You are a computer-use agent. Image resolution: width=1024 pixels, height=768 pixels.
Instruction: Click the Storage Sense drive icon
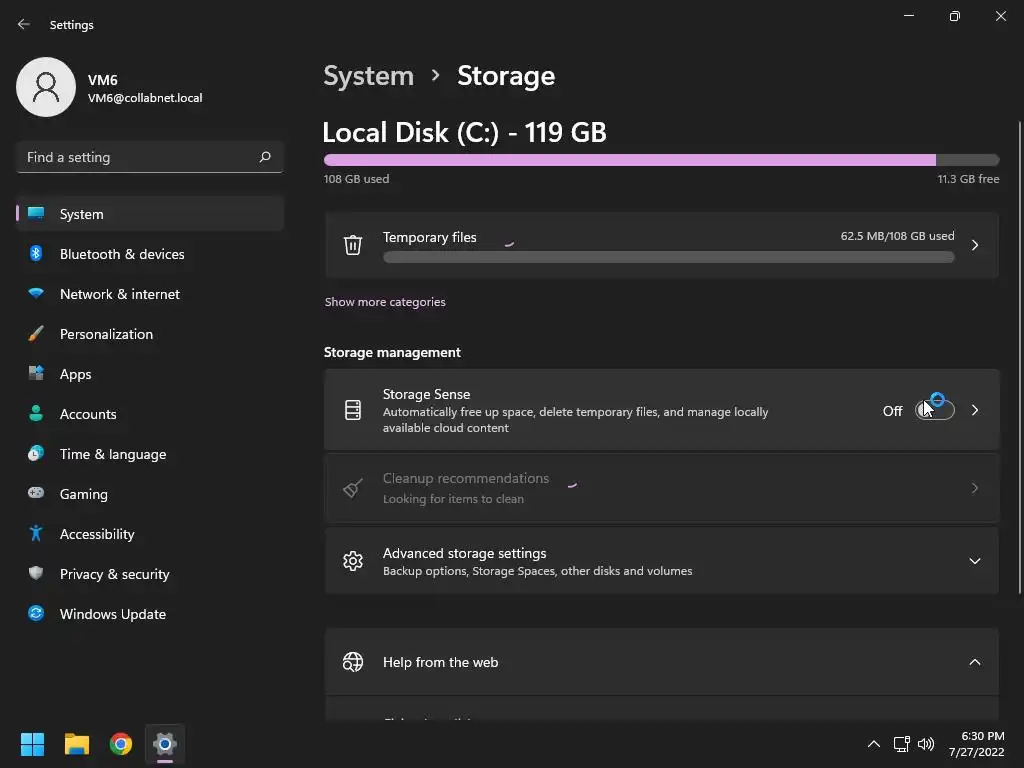pos(353,410)
